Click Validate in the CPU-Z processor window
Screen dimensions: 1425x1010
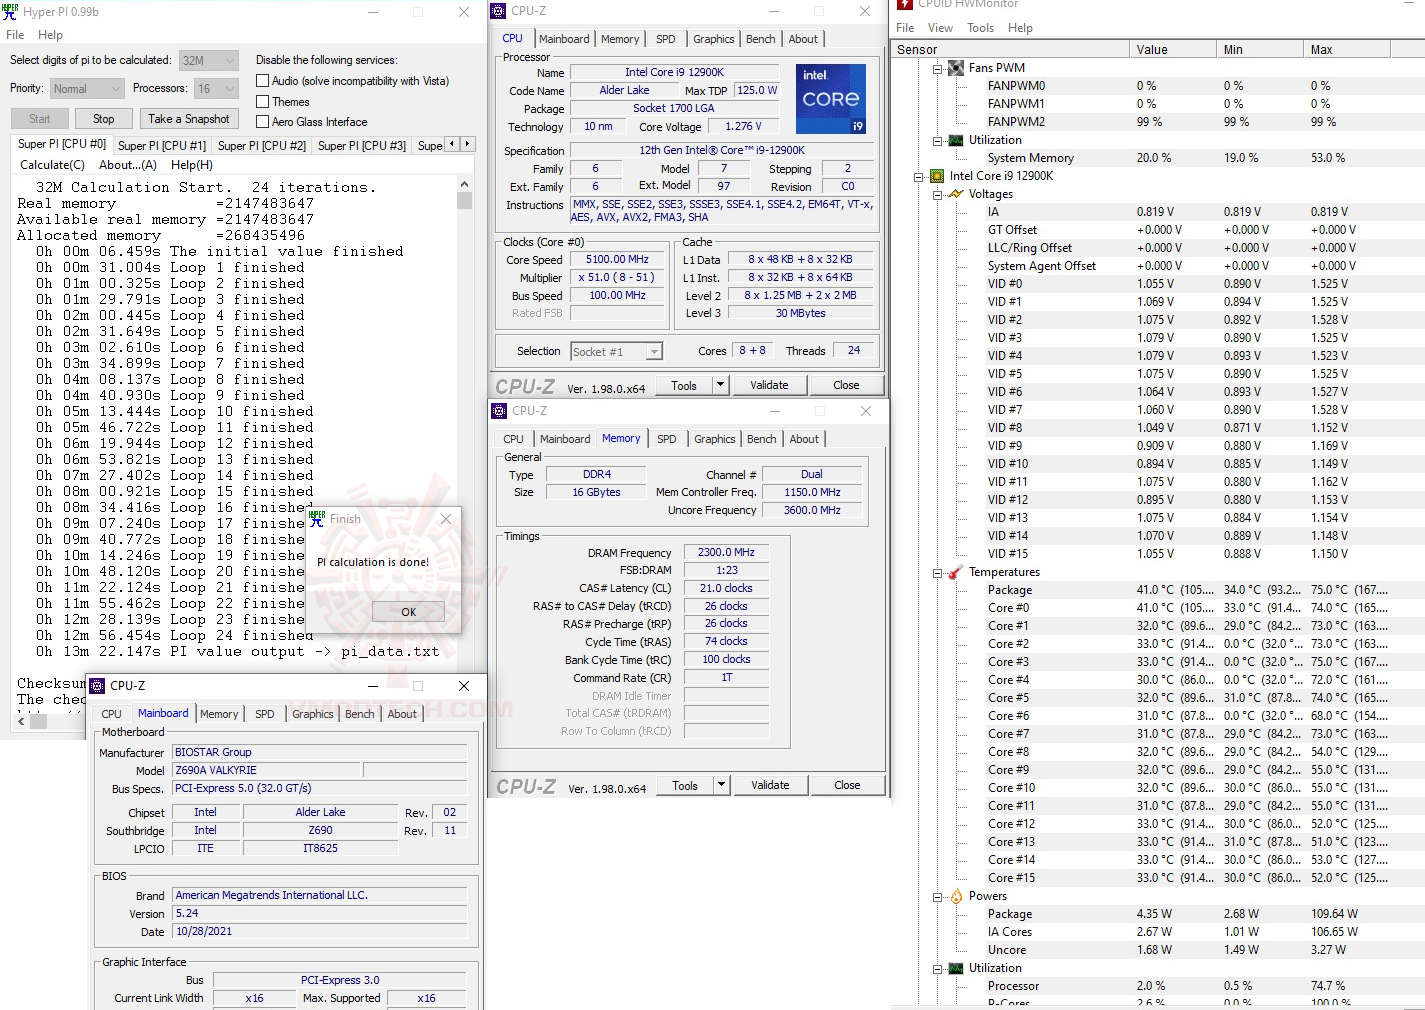(x=769, y=385)
